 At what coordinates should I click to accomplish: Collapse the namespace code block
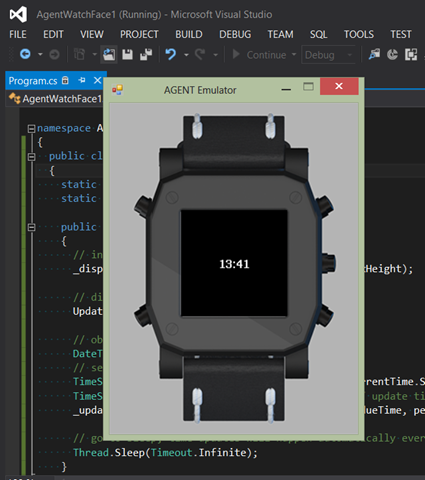pos(32,128)
